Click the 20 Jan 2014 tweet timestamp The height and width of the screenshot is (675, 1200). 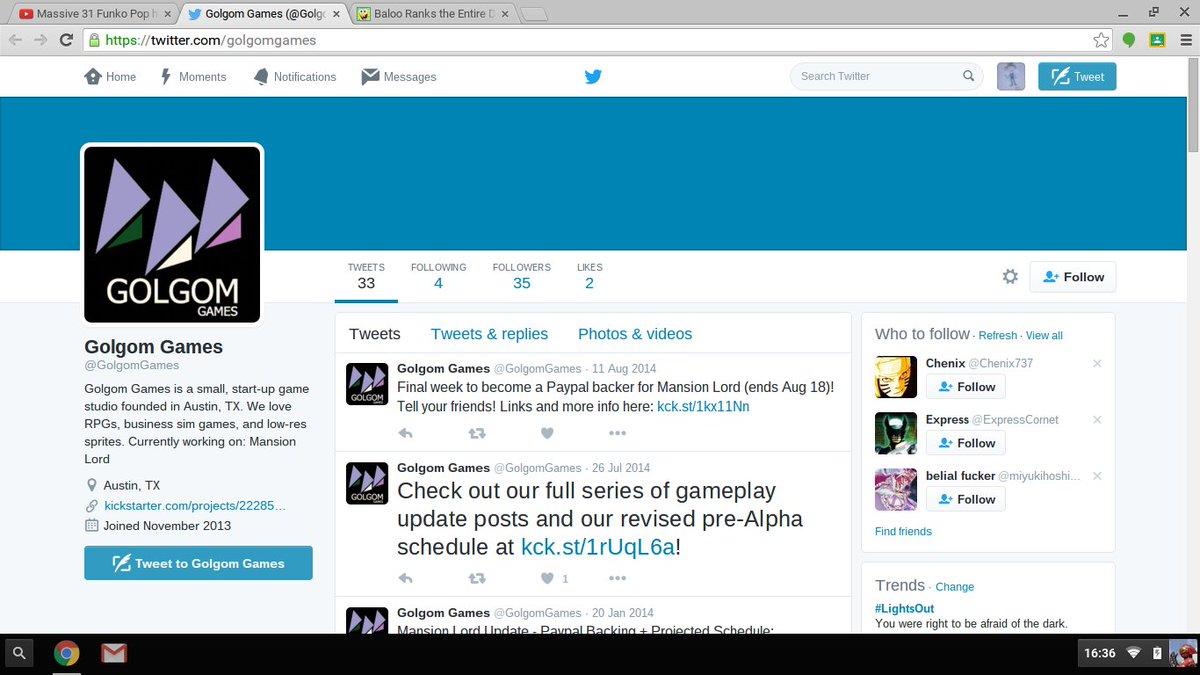pos(622,613)
